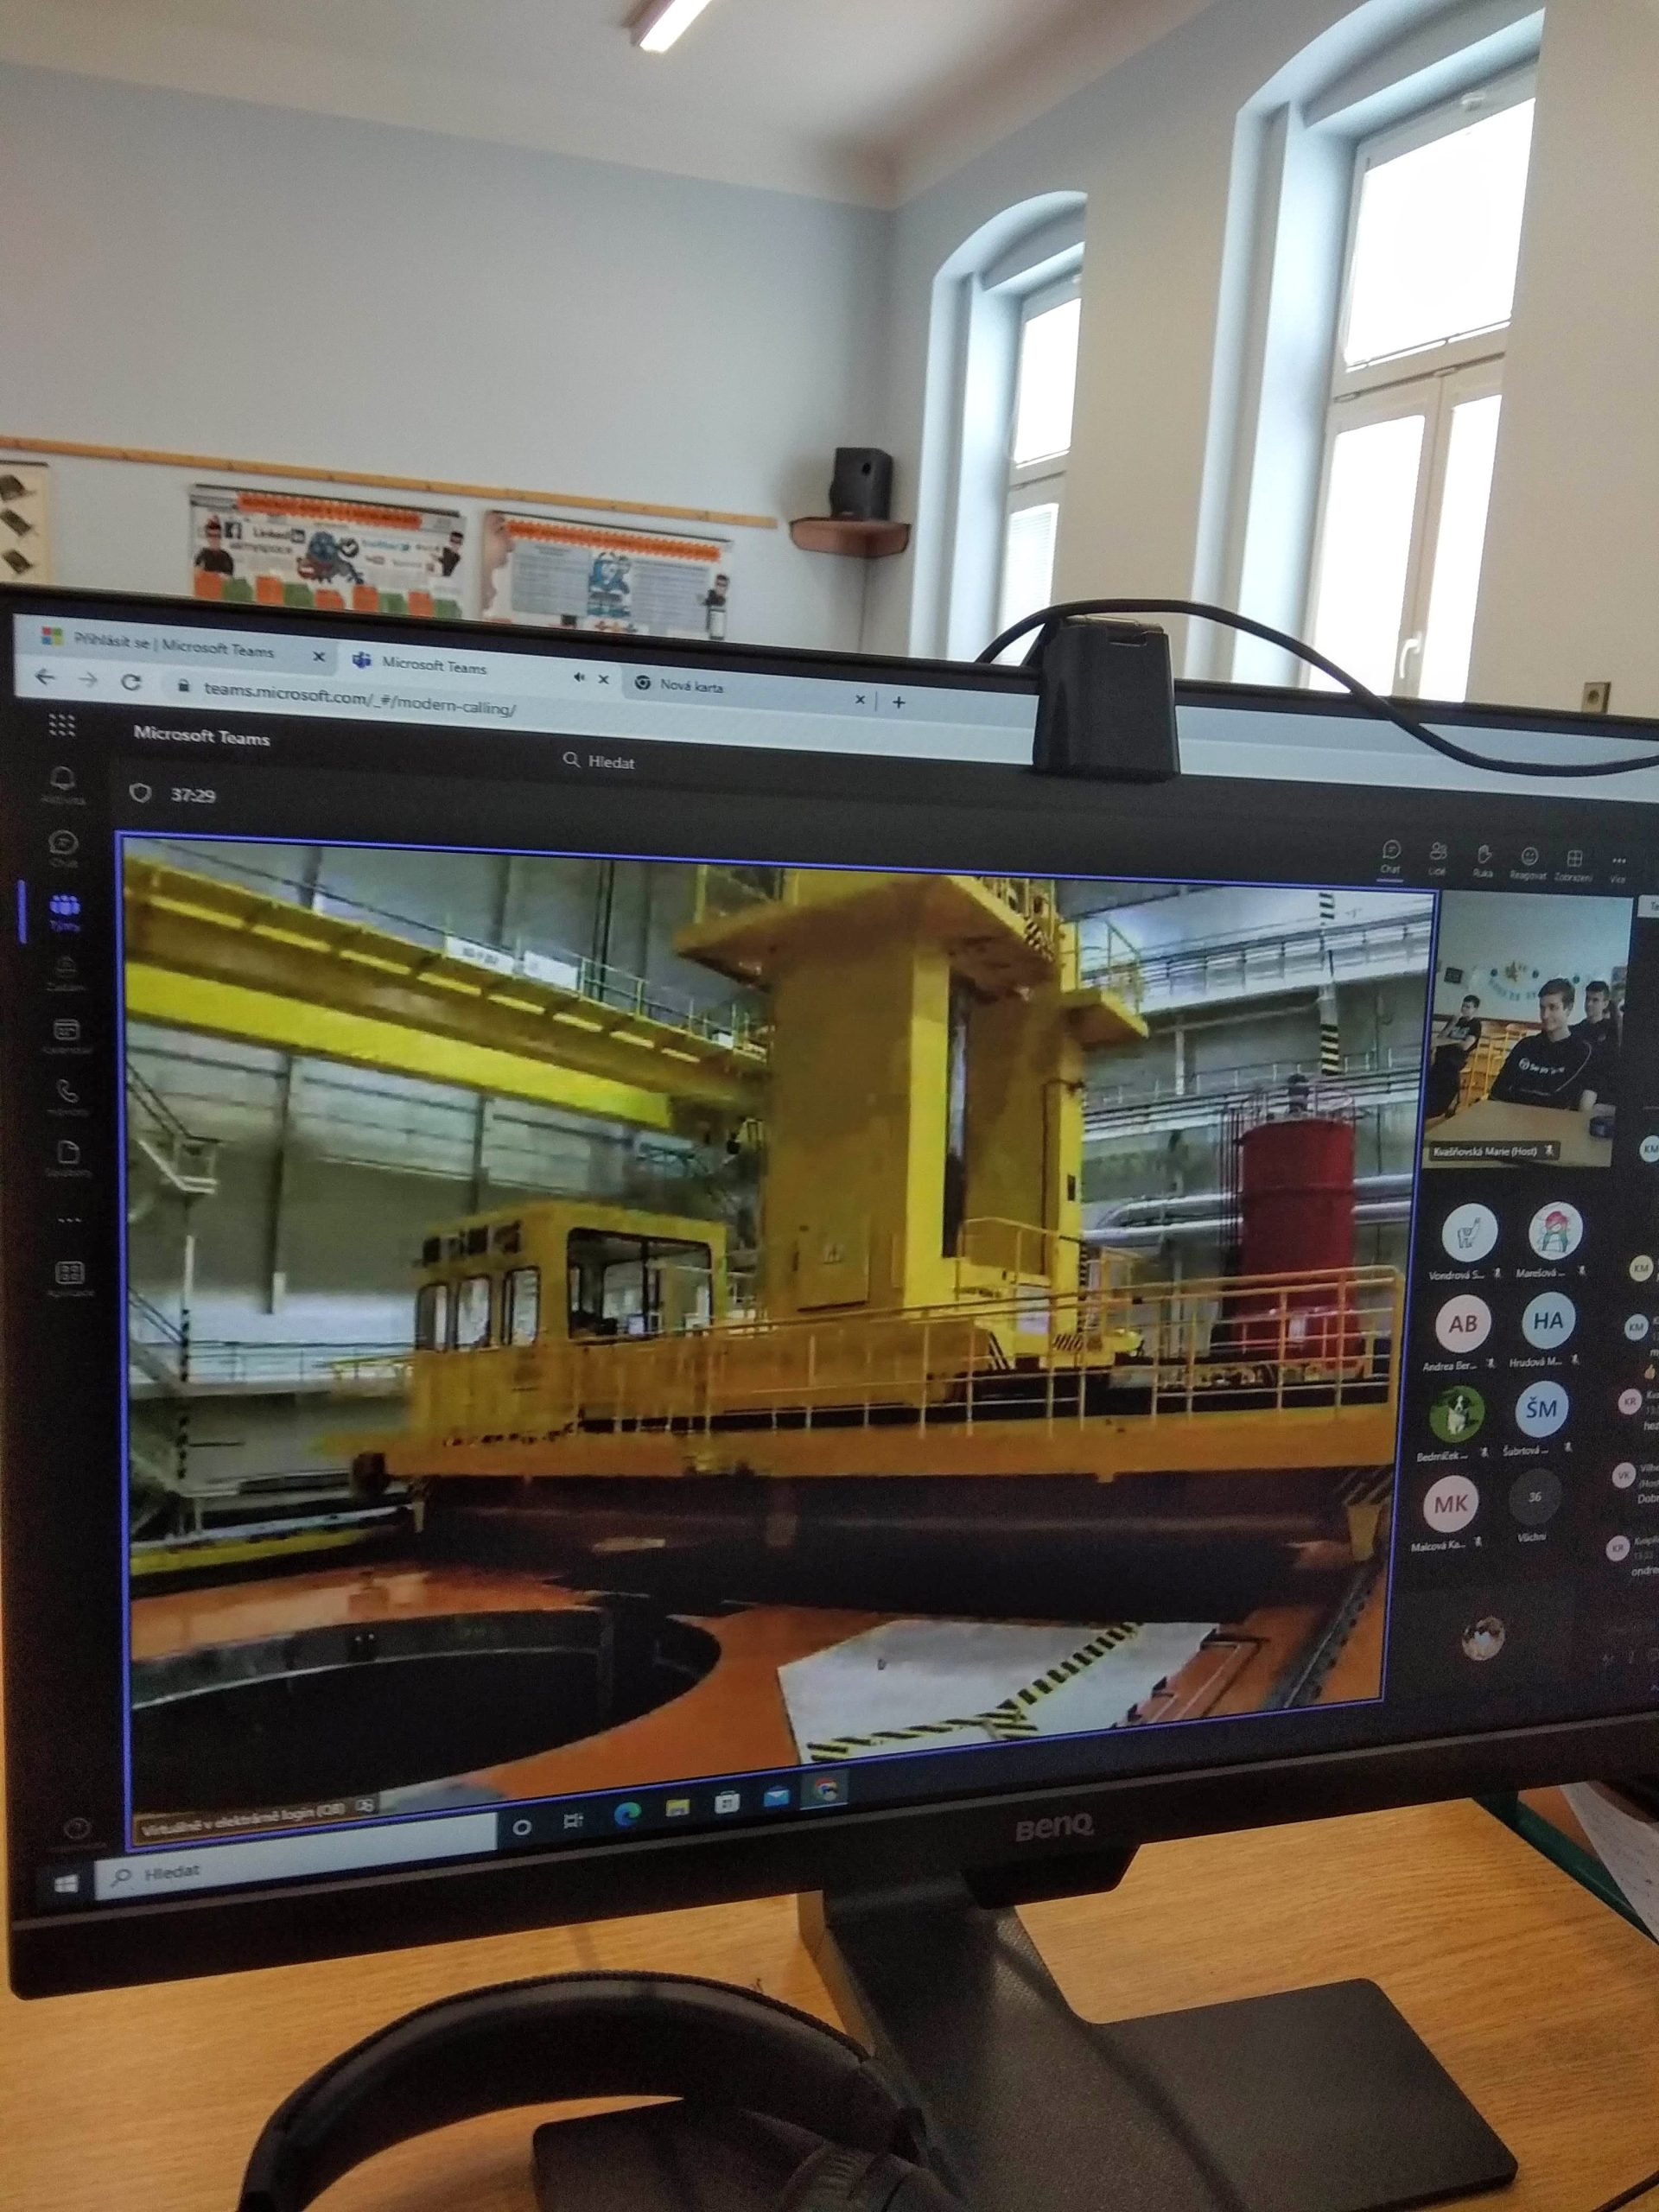
Task: Show all 36 participants (Všichni)
Action: click(1535, 1498)
